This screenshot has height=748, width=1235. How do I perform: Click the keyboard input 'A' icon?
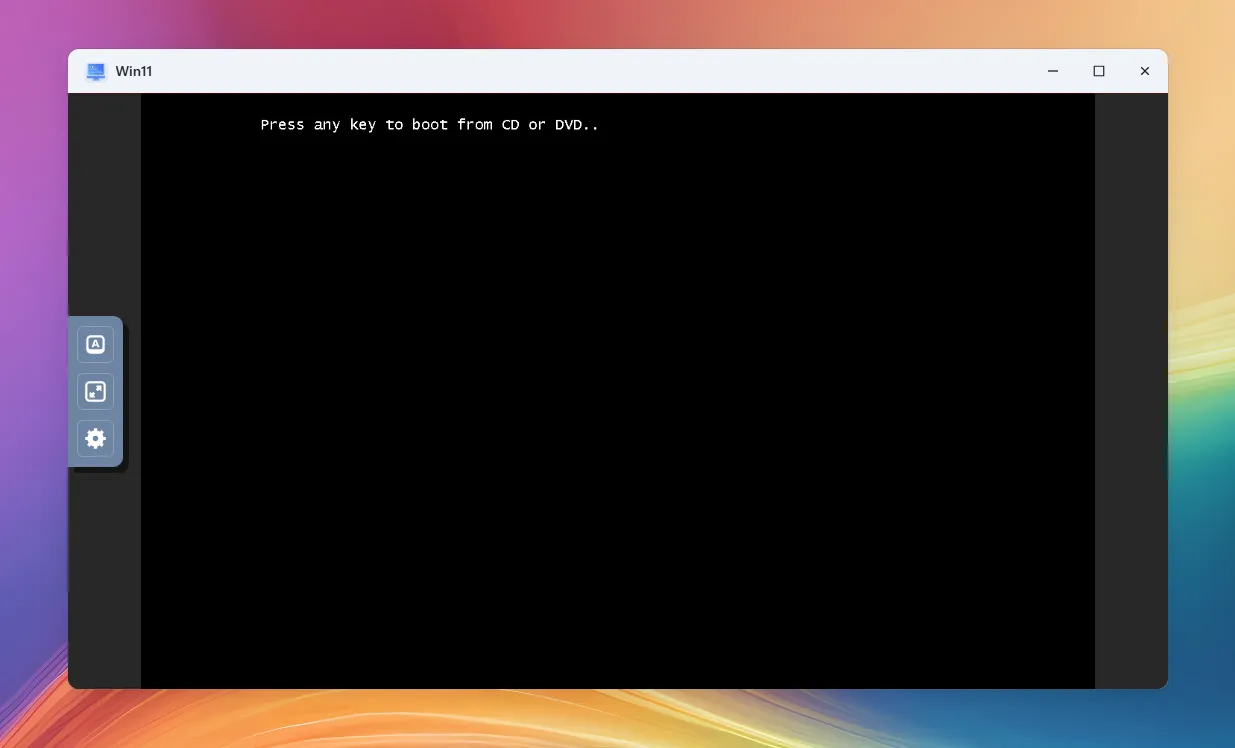click(x=95, y=344)
